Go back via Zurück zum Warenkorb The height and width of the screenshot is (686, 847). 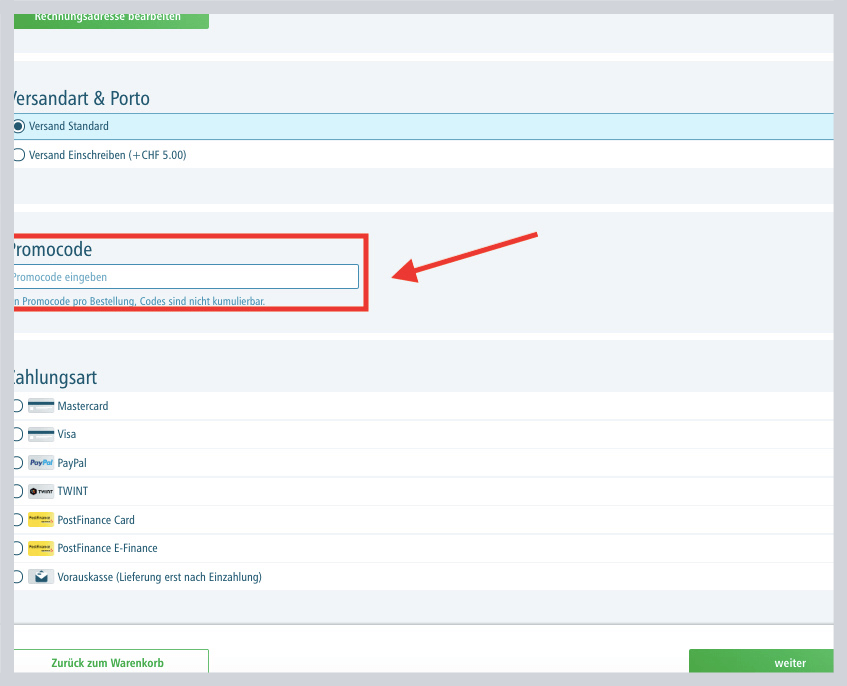110,662
